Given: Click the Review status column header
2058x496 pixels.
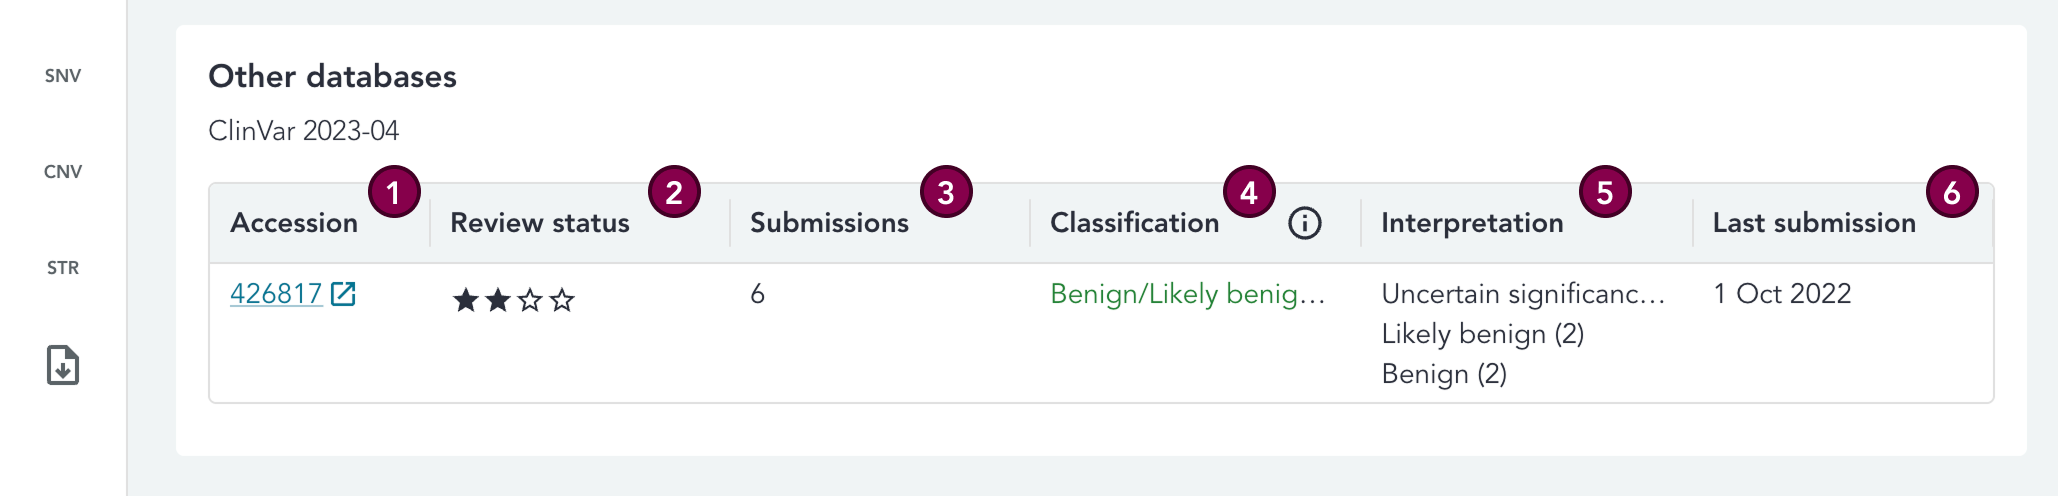Looking at the screenshot, I should [x=540, y=223].
